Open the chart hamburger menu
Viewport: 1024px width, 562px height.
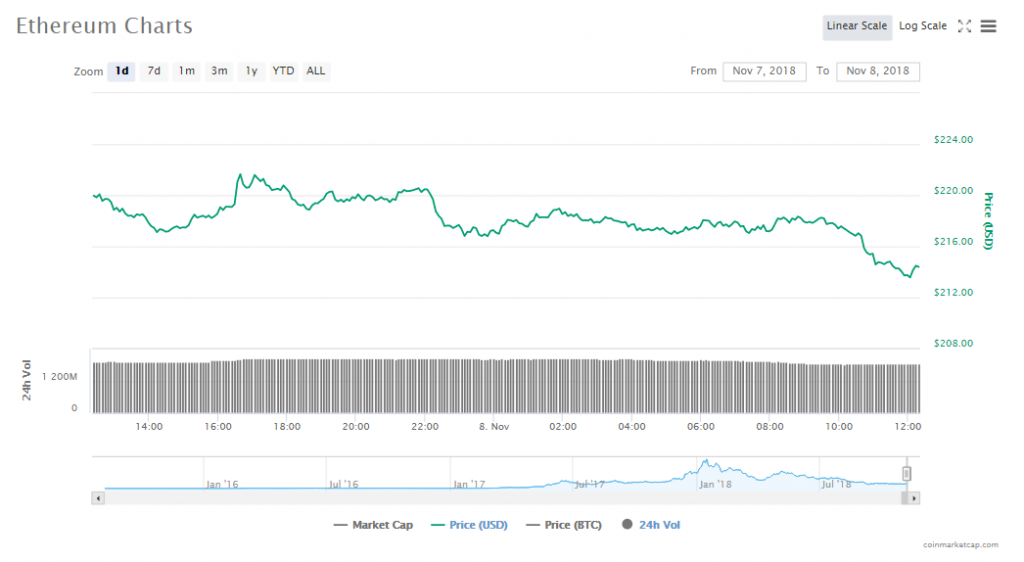point(988,26)
